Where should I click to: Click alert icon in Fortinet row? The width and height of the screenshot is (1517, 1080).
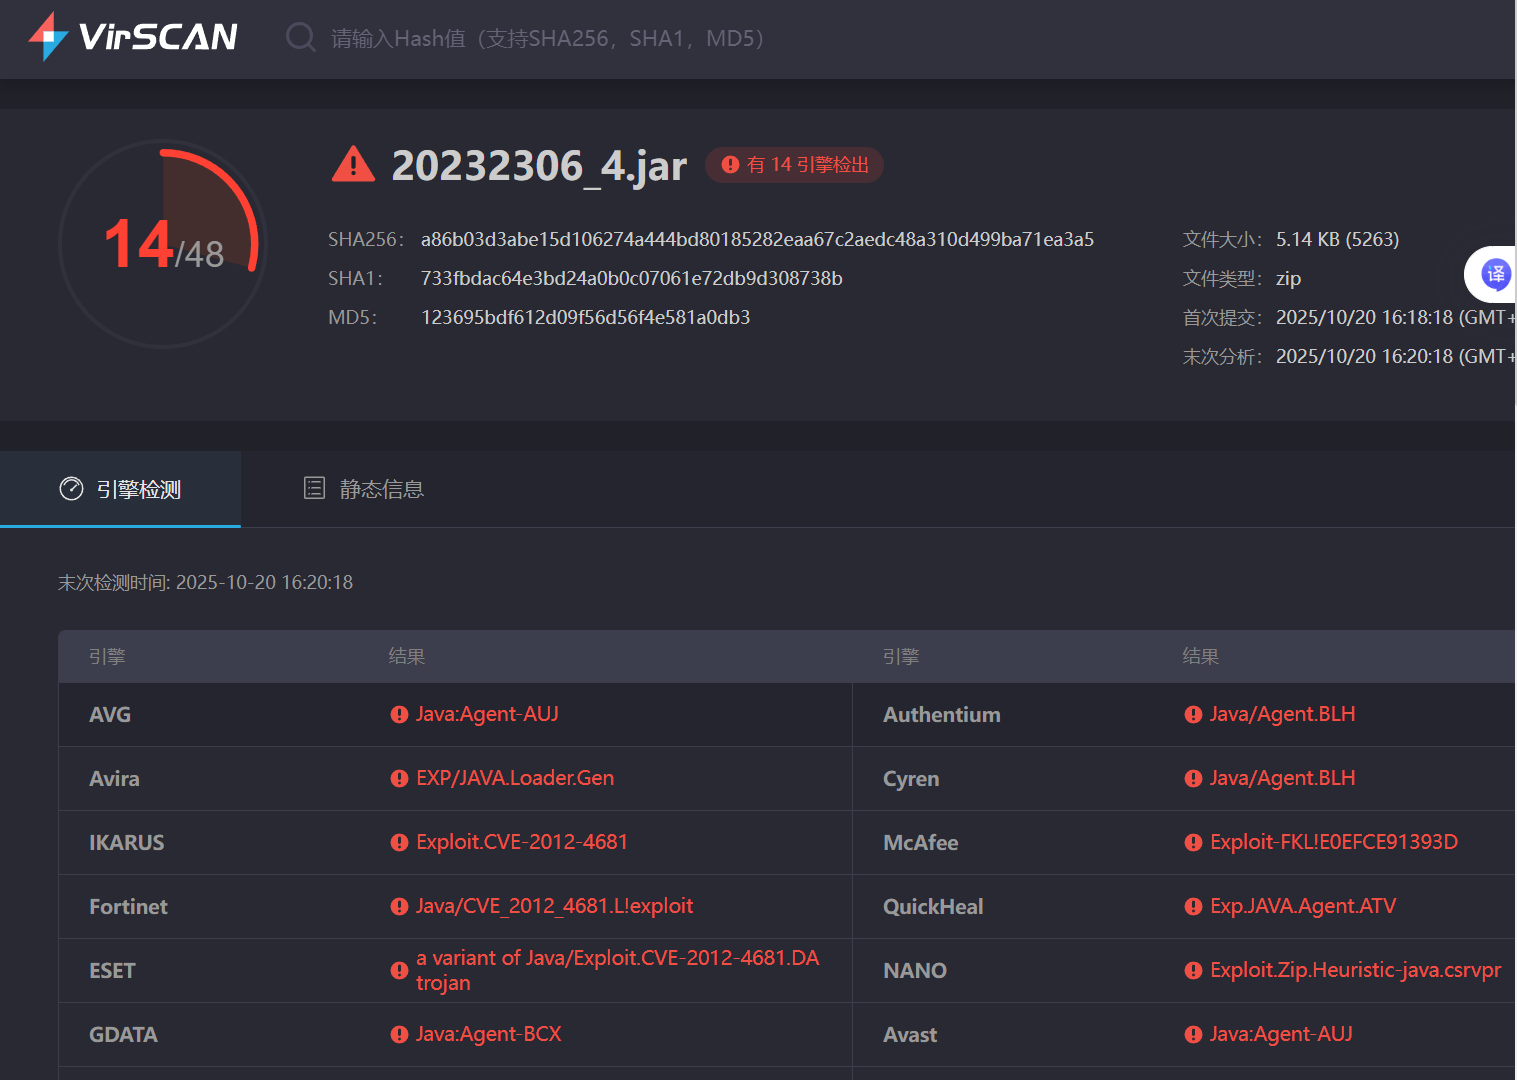[399, 907]
